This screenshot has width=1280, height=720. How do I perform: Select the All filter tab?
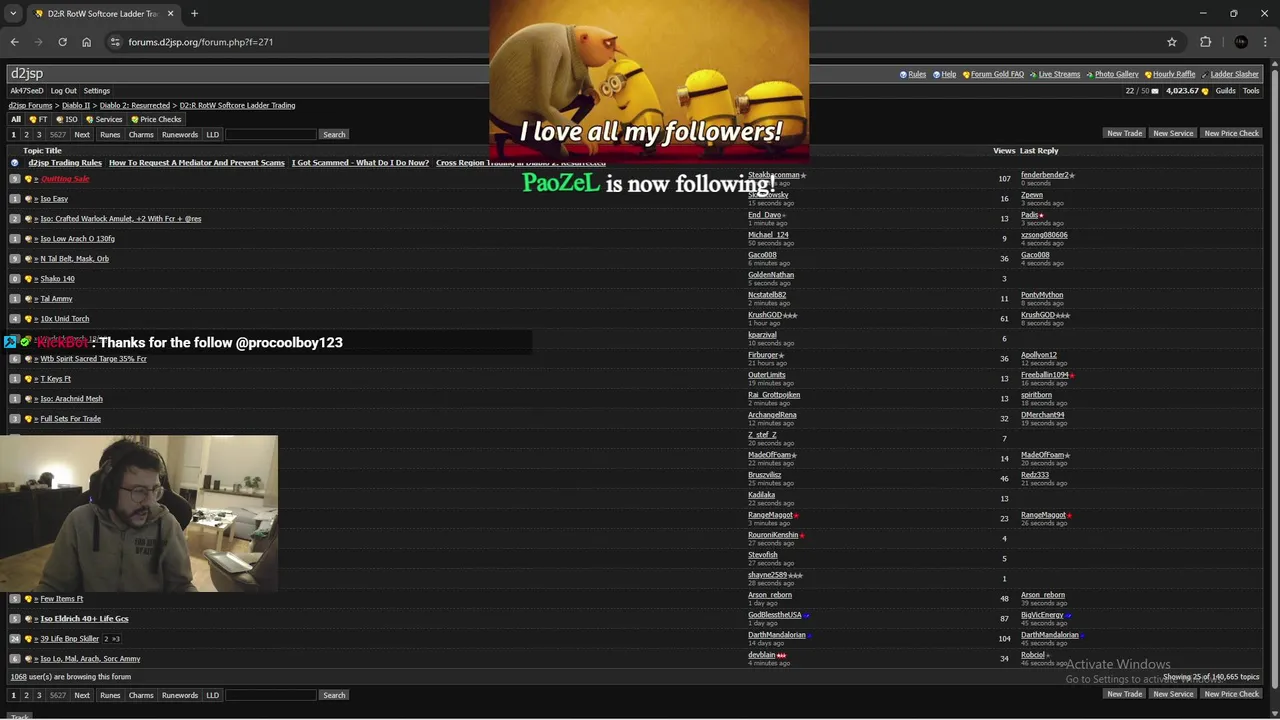pyautogui.click(x=16, y=119)
